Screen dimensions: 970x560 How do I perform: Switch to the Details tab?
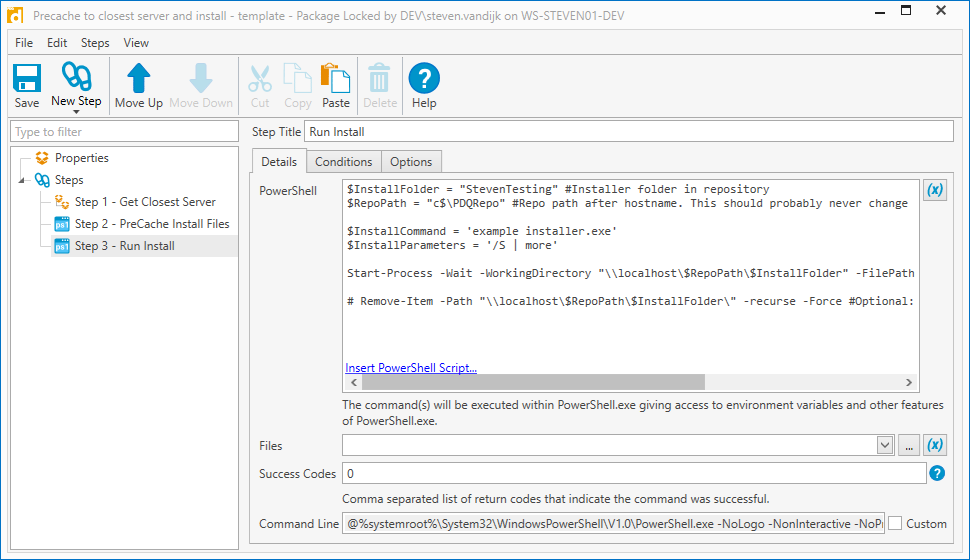click(279, 162)
